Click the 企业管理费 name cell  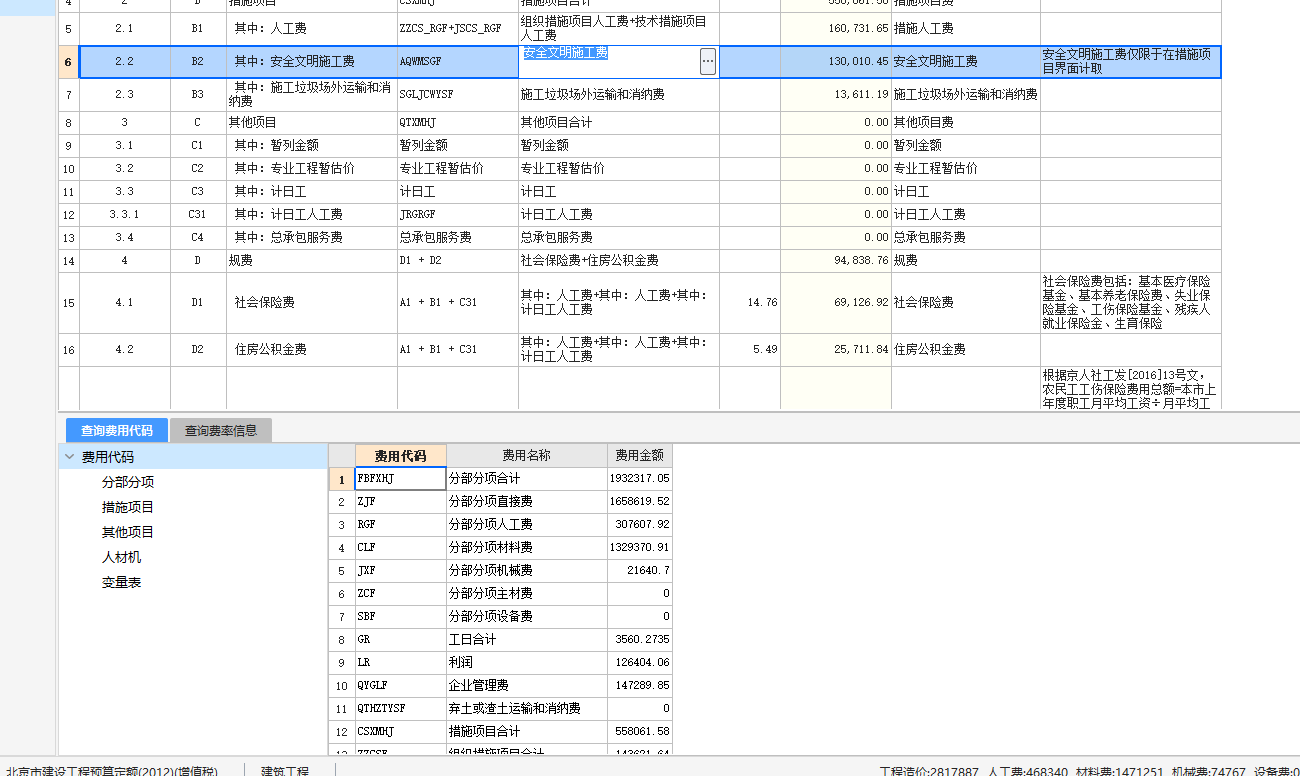526,685
